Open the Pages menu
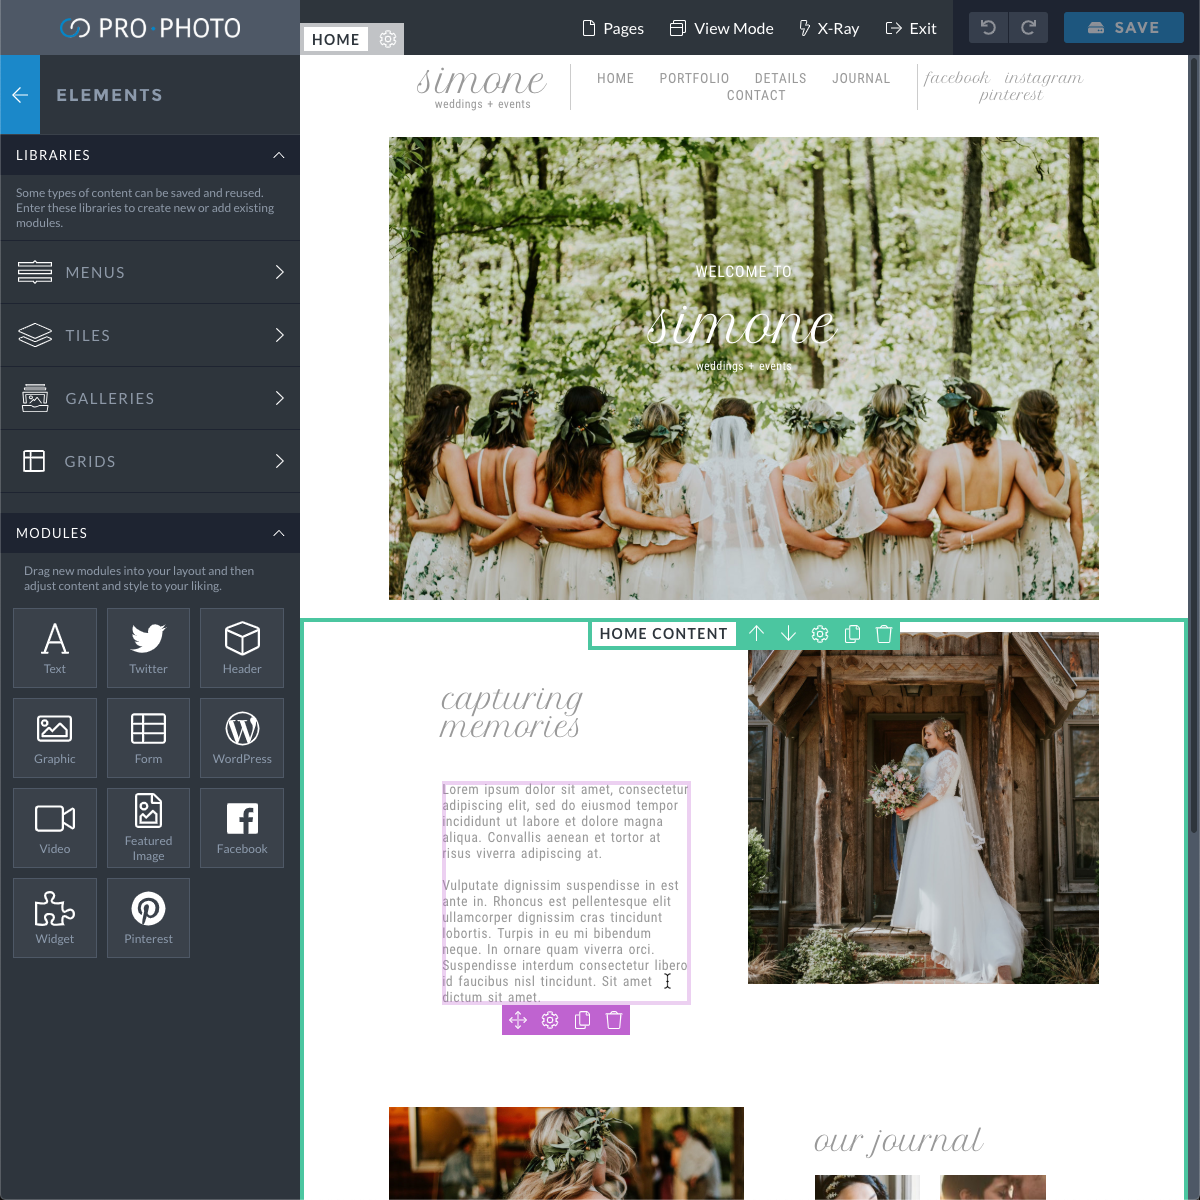The height and width of the screenshot is (1200, 1200). (612, 28)
